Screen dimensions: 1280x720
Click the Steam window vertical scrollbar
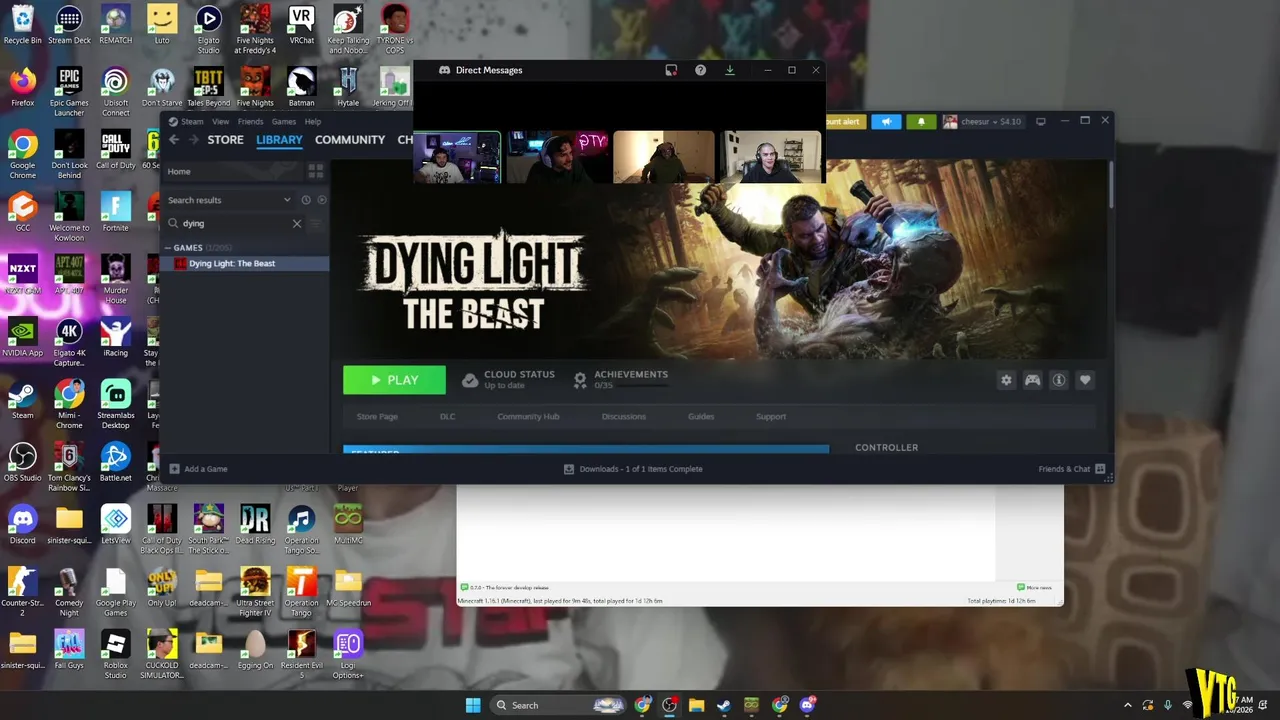click(x=1110, y=185)
